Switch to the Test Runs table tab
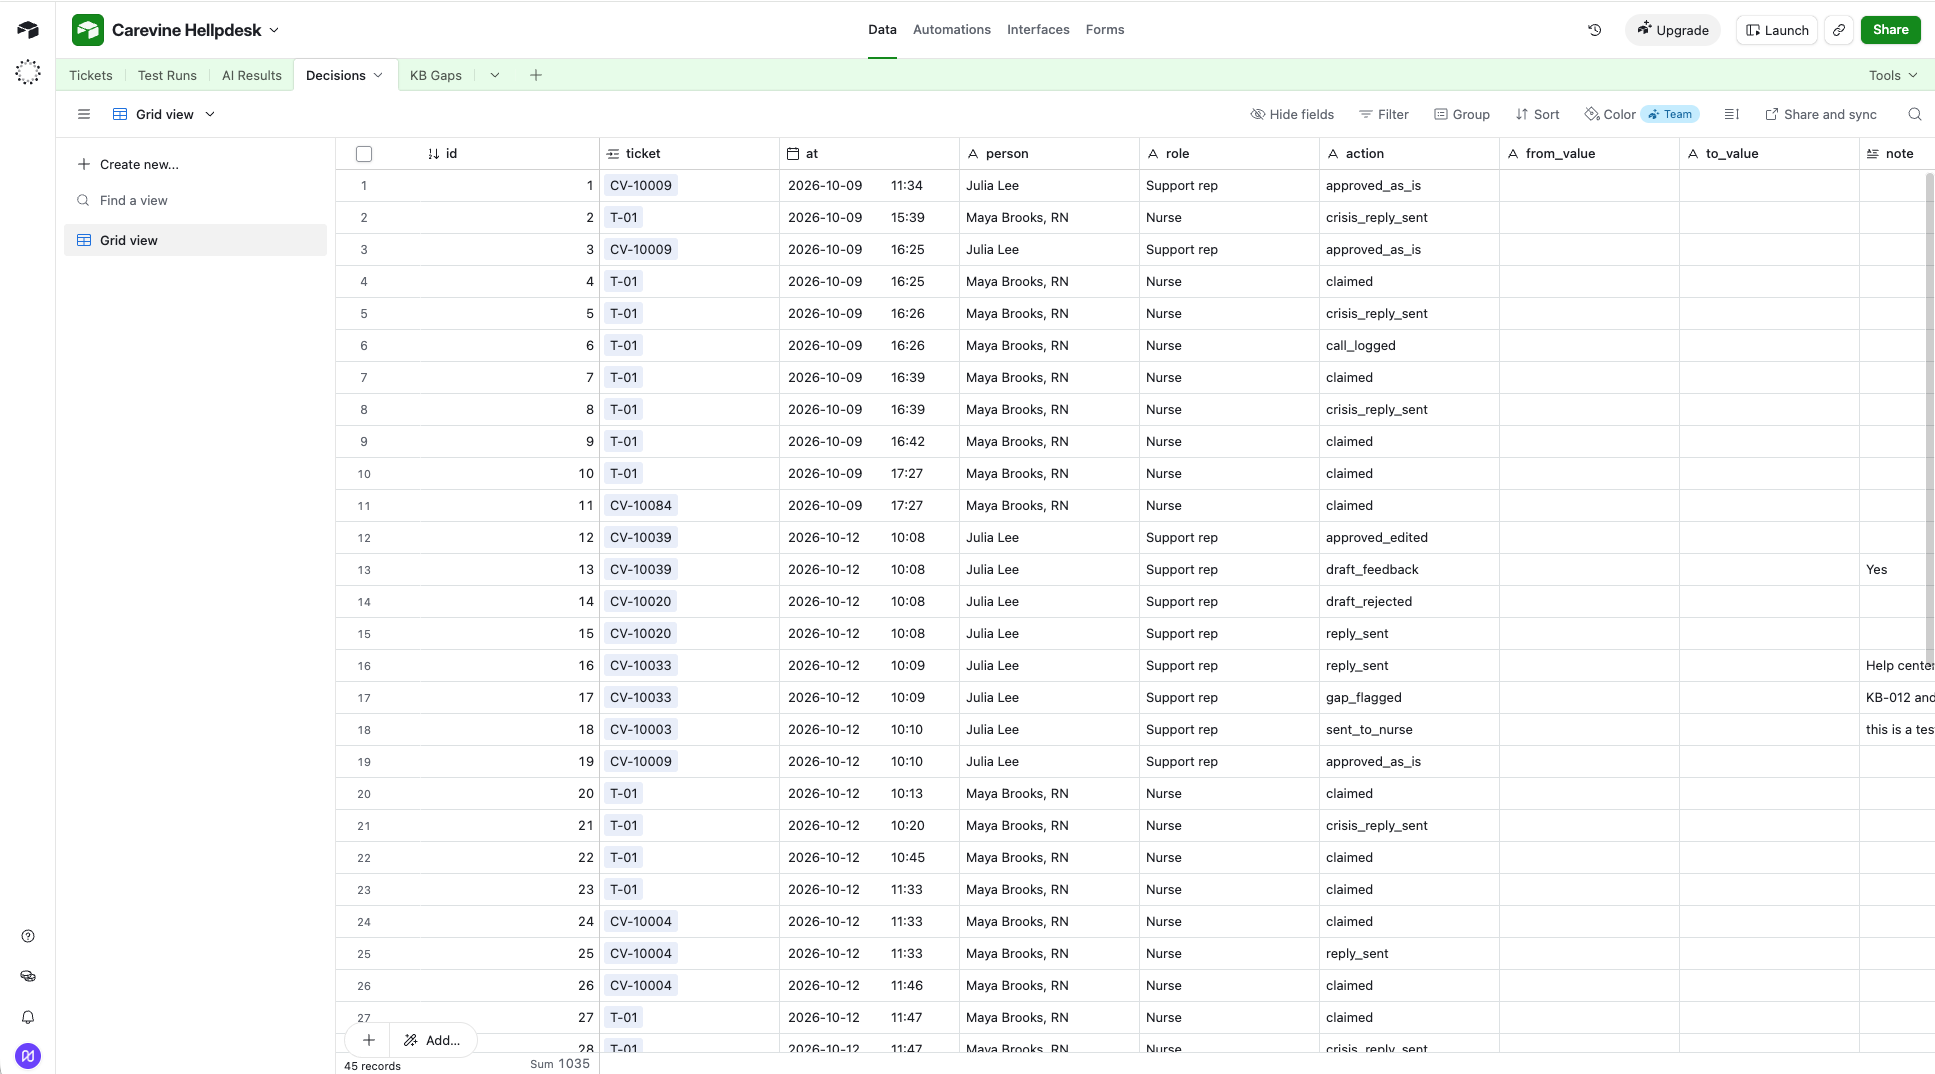This screenshot has width=1935, height=1074. tap(167, 75)
